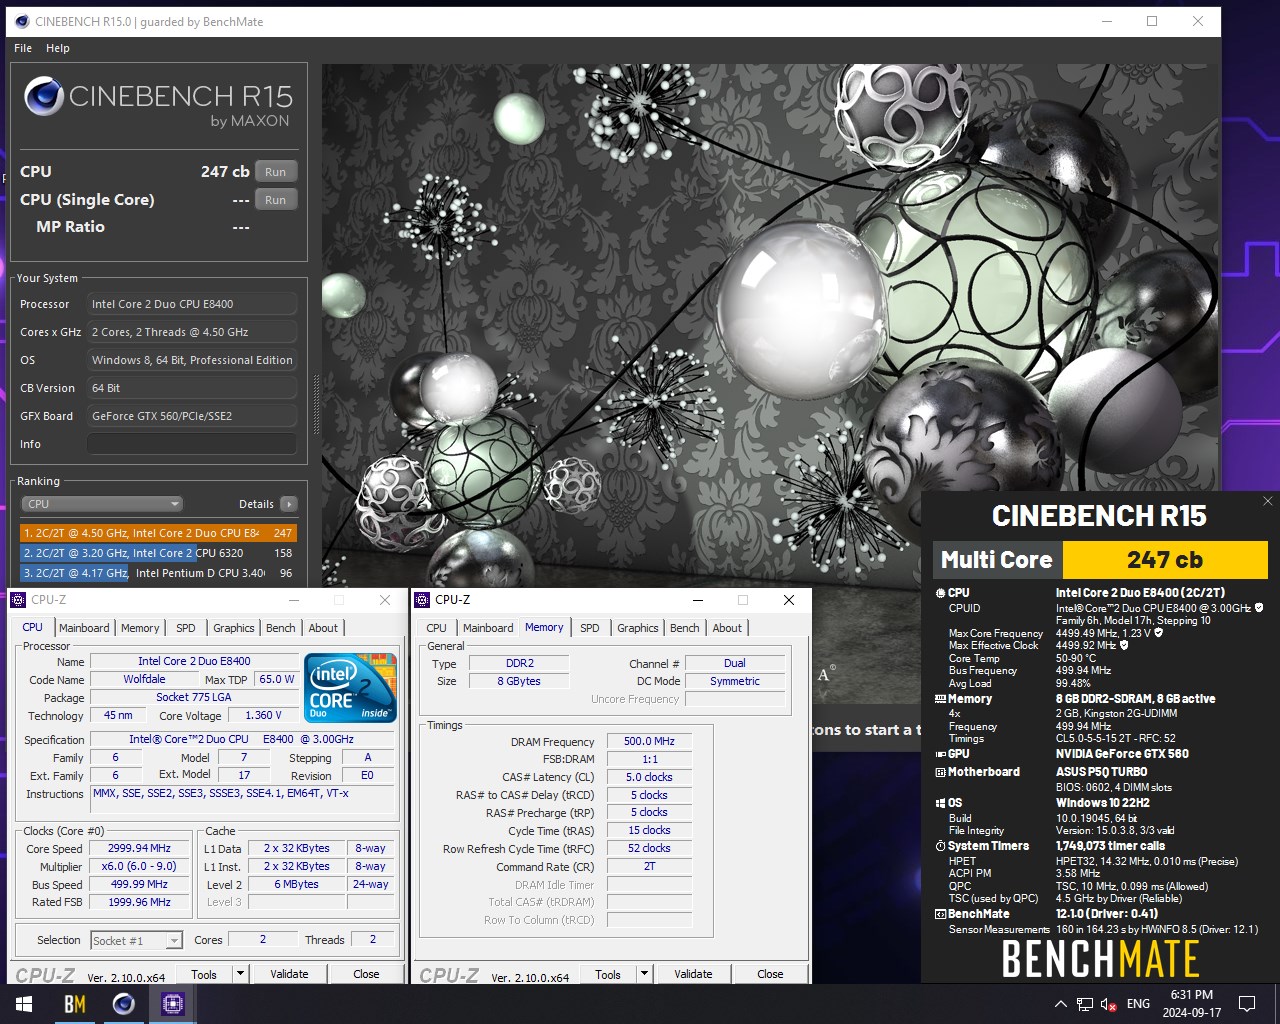This screenshot has height=1024, width=1280.
Task: Open the taskbar clock showing 6:31 PM
Action: pyautogui.click(x=1192, y=1004)
